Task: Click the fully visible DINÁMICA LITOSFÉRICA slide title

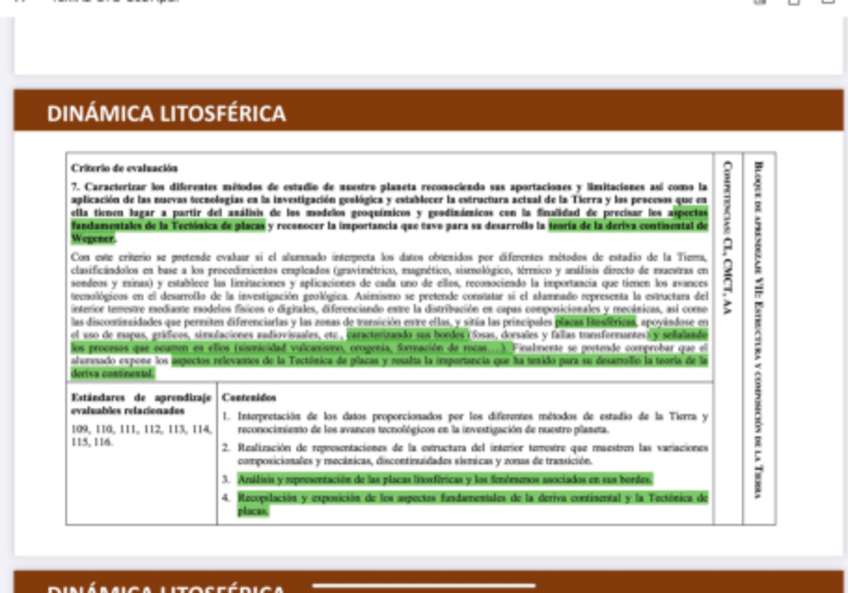Action: (x=166, y=113)
